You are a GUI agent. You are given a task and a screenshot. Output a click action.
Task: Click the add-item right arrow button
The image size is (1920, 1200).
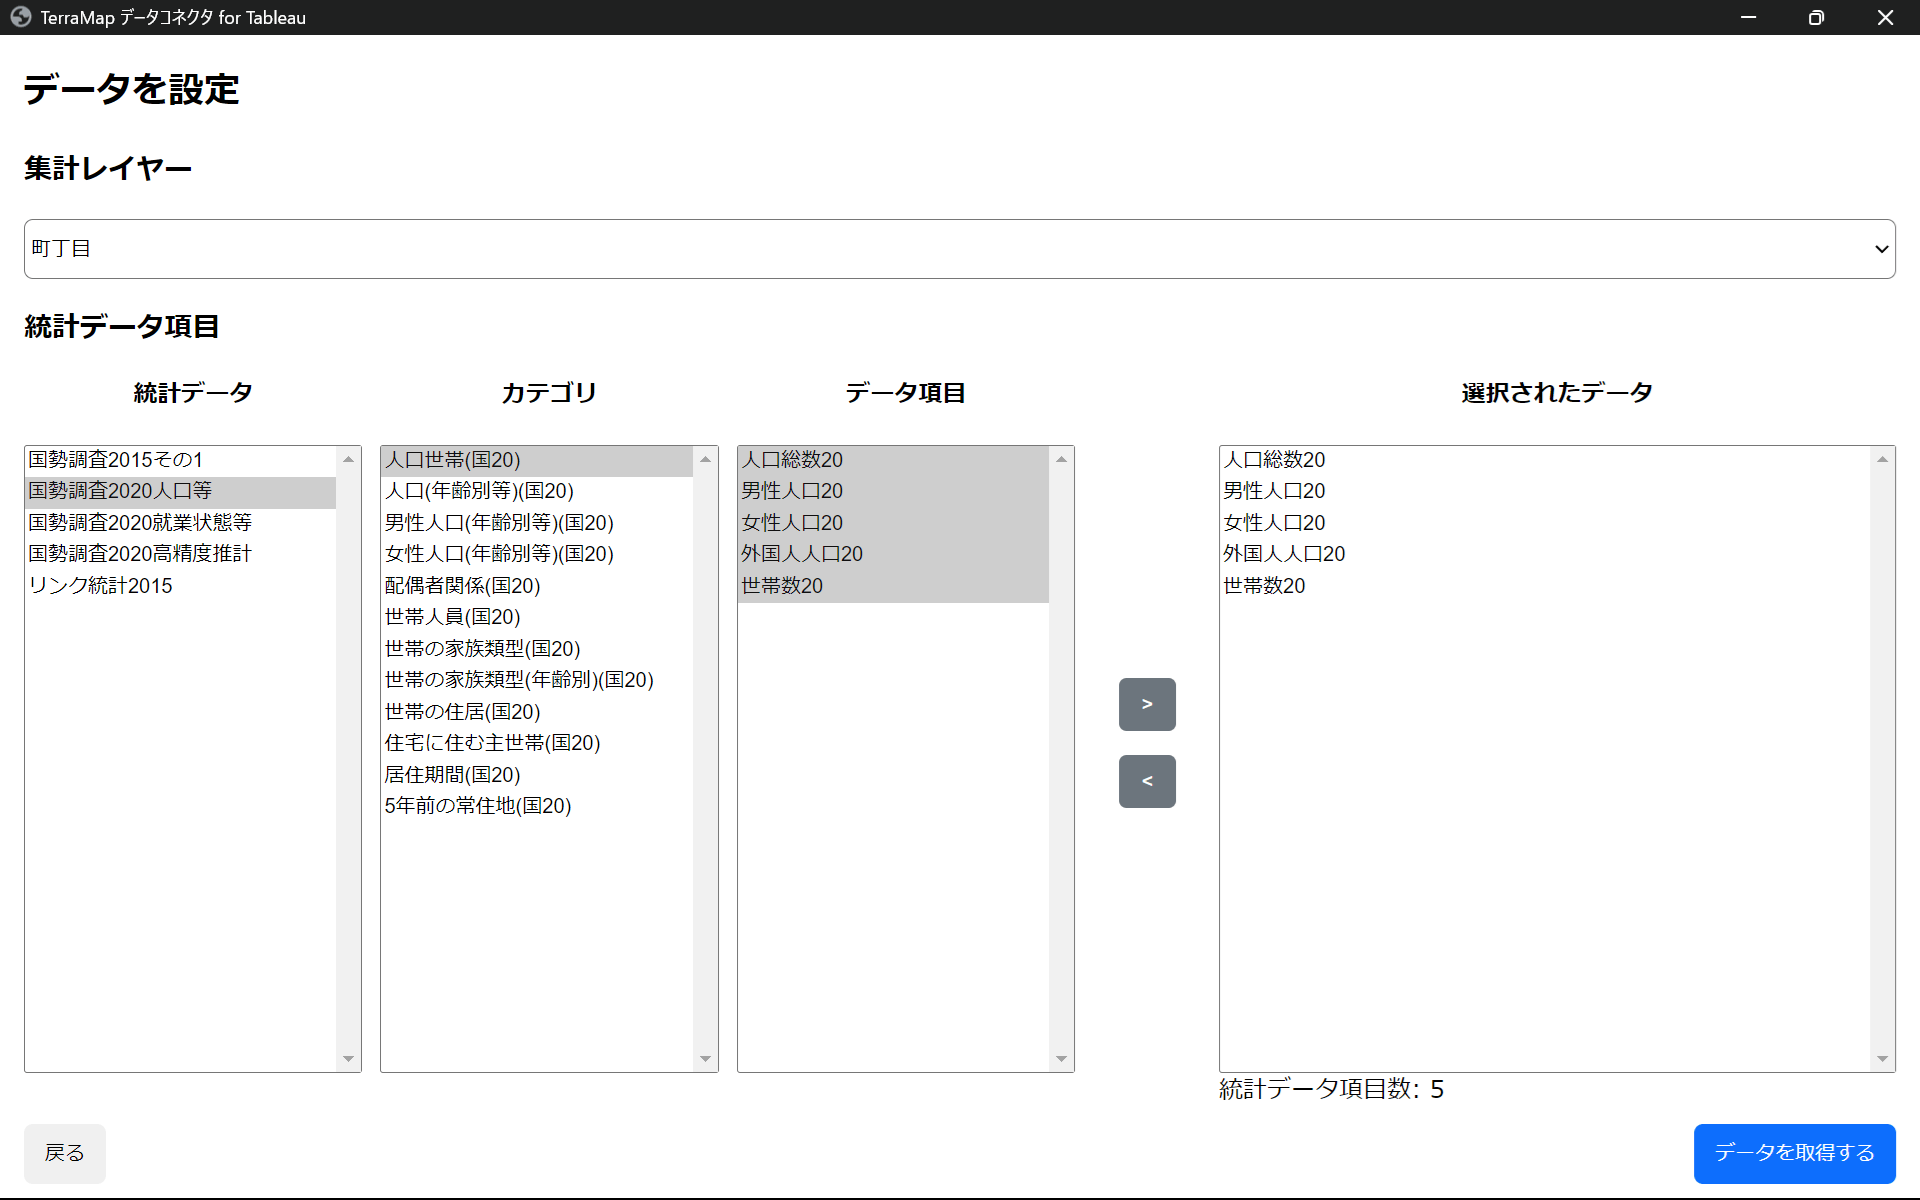[x=1146, y=704]
